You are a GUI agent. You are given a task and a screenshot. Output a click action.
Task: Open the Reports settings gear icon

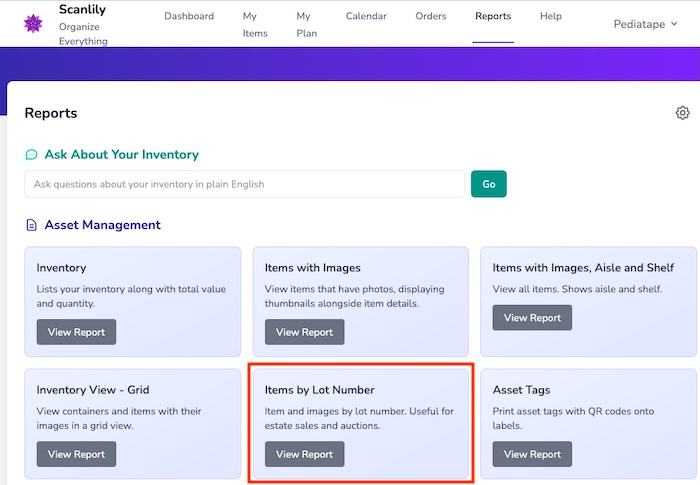pyautogui.click(x=682, y=113)
